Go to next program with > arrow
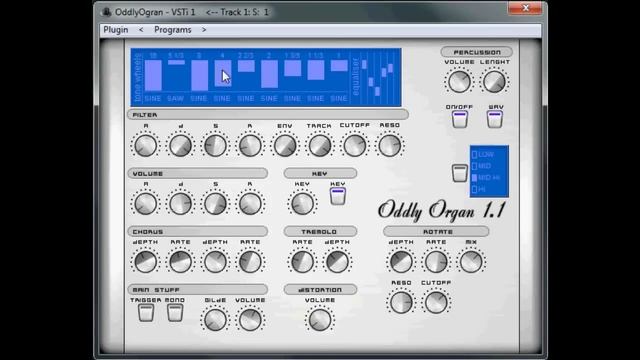This screenshot has height=360, width=640. pyautogui.click(x=204, y=30)
